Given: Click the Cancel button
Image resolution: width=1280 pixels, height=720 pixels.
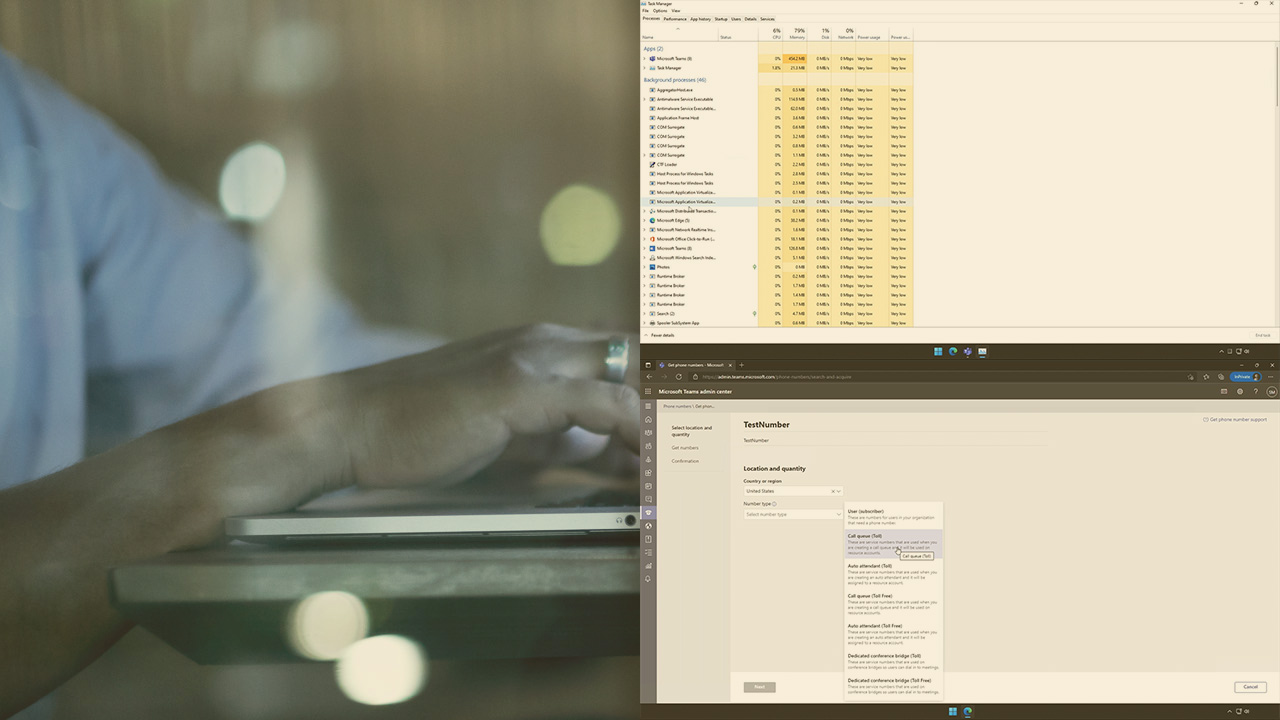Looking at the screenshot, I should (x=1250, y=687).
